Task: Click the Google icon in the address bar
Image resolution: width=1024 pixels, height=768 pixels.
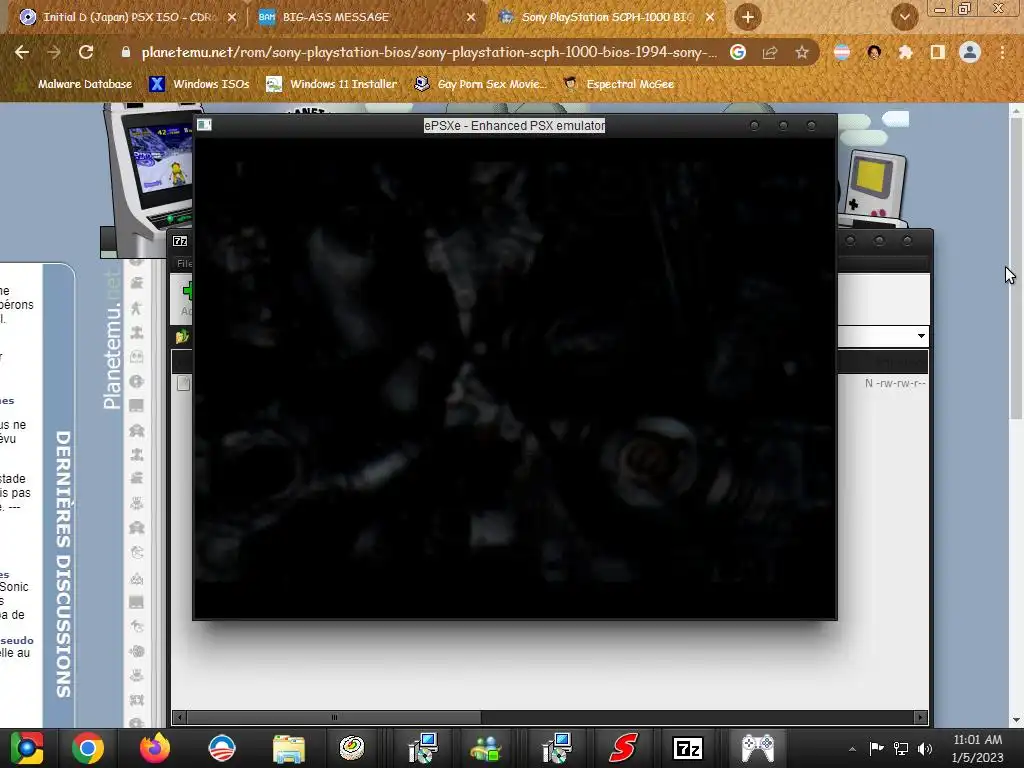Action: point(738,52)
